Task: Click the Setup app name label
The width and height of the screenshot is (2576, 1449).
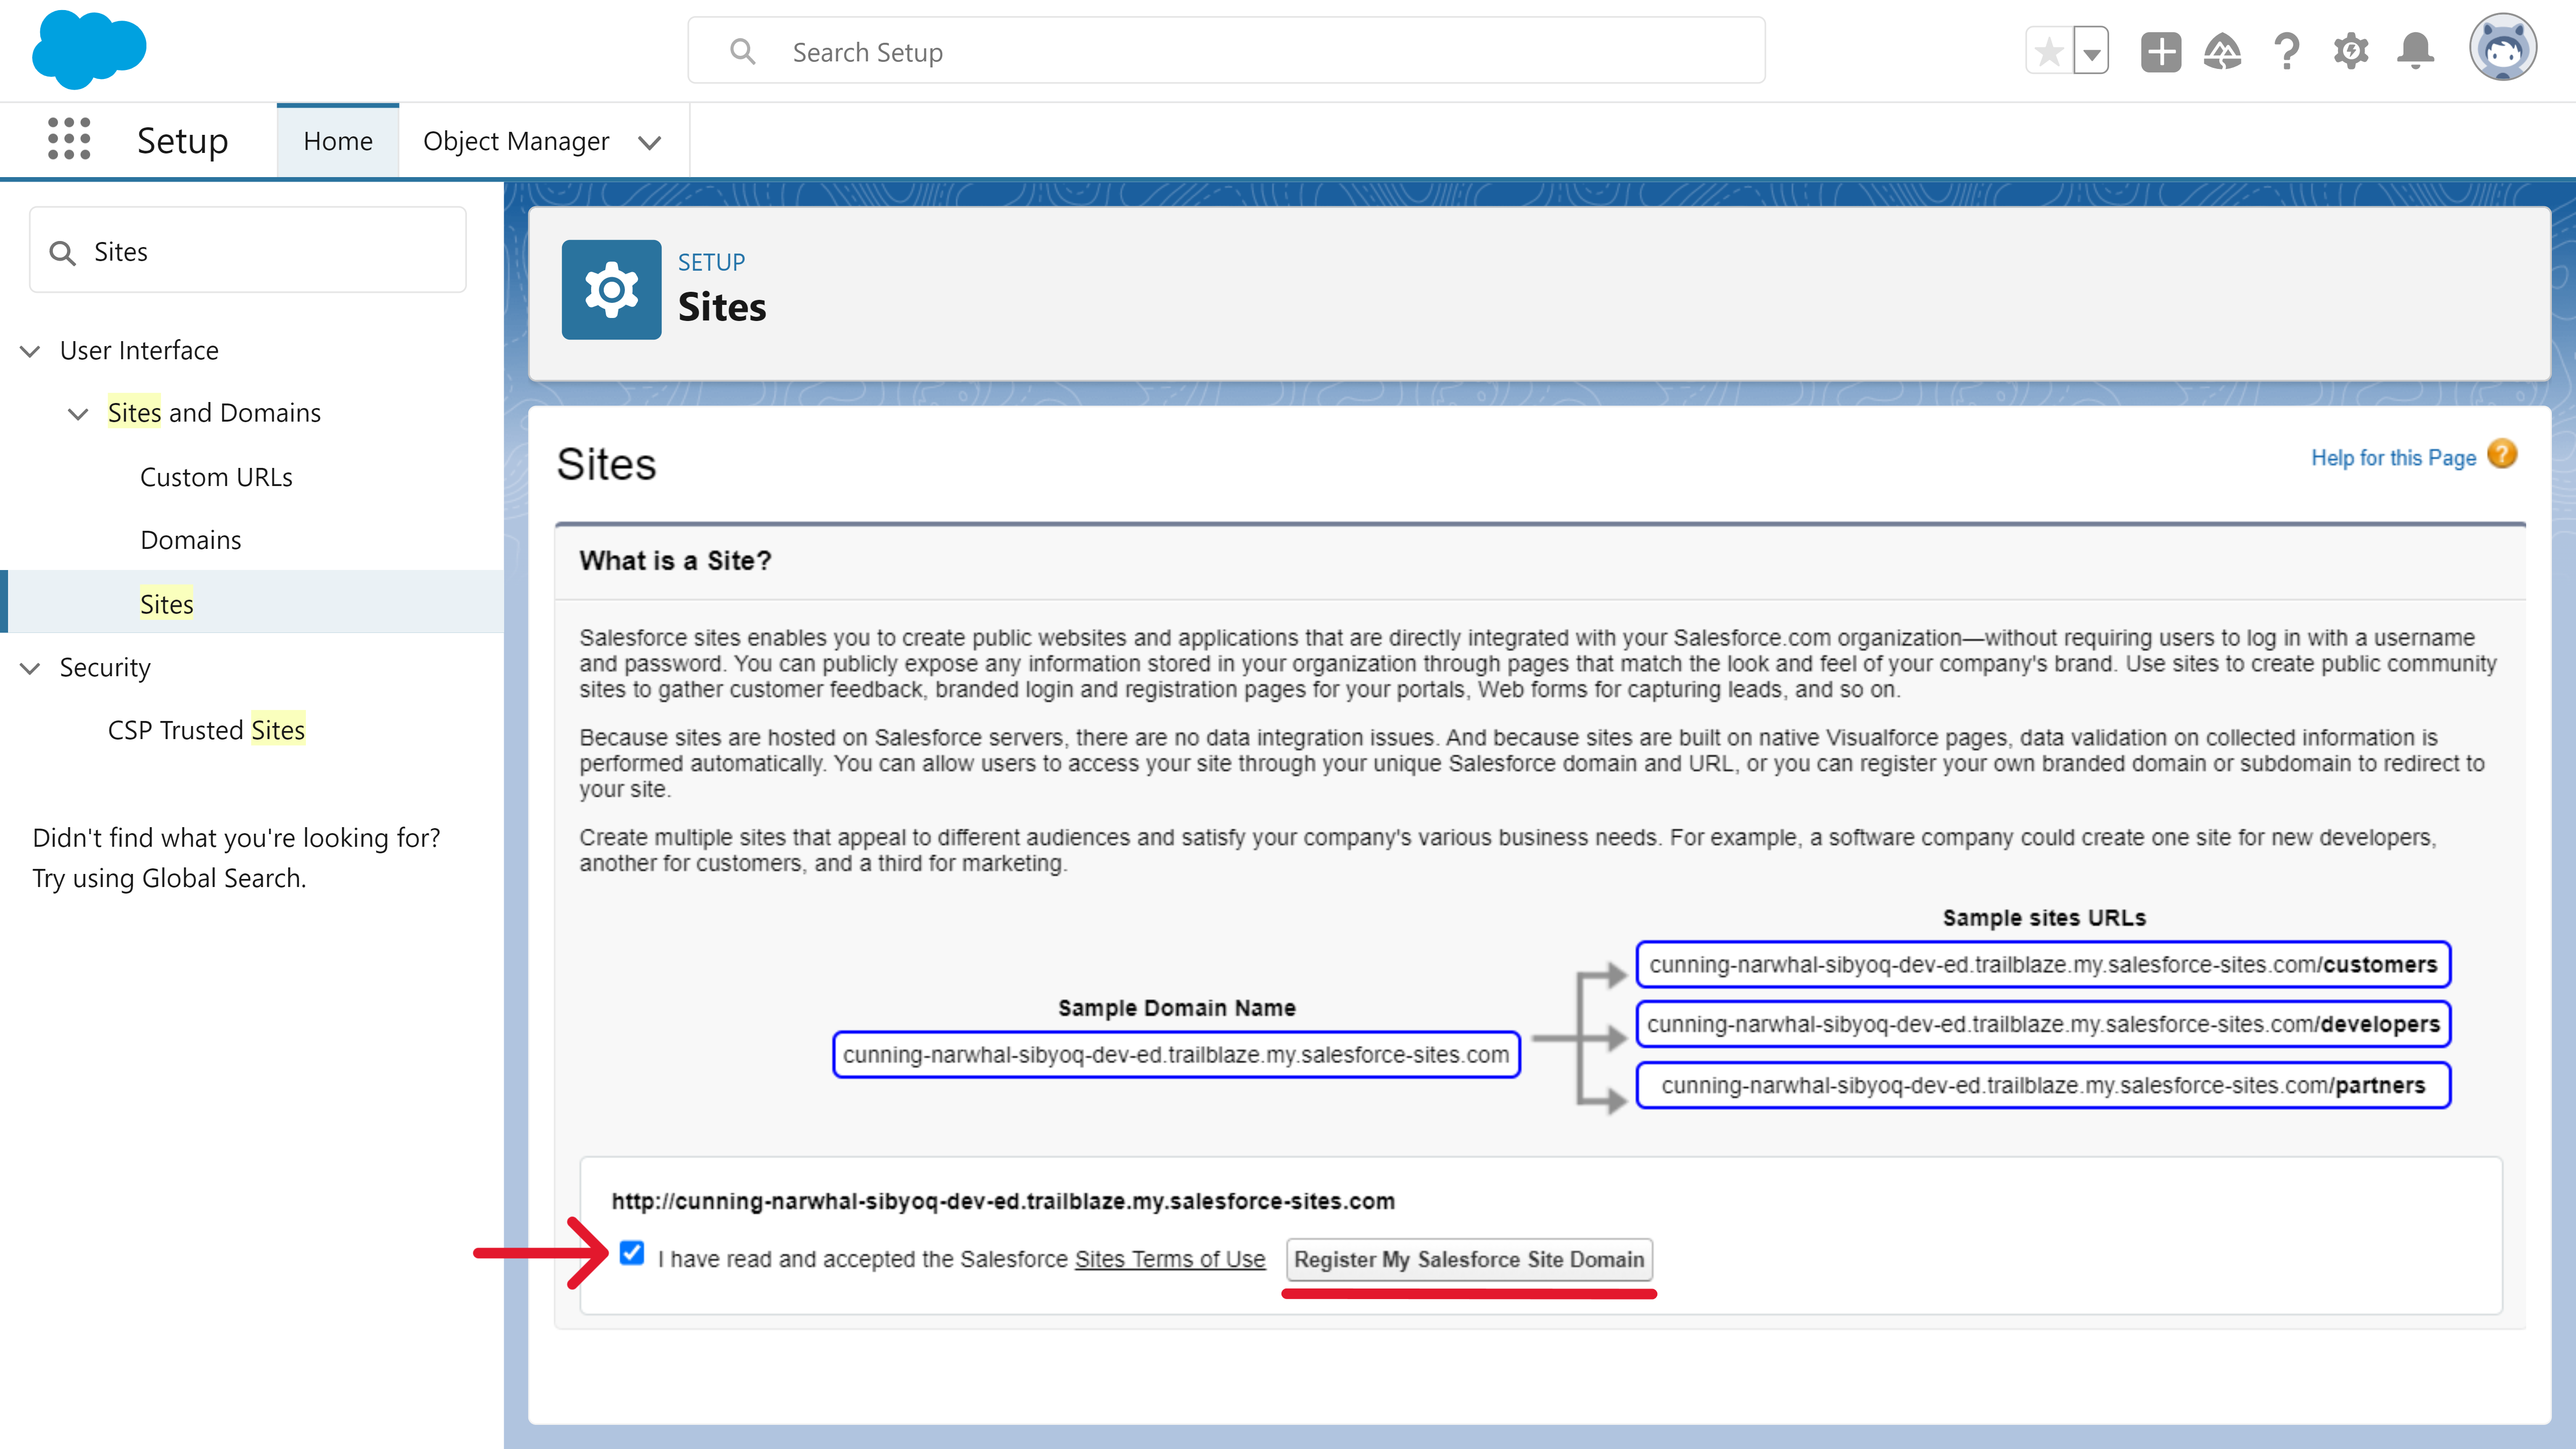Action: (182, 140)
